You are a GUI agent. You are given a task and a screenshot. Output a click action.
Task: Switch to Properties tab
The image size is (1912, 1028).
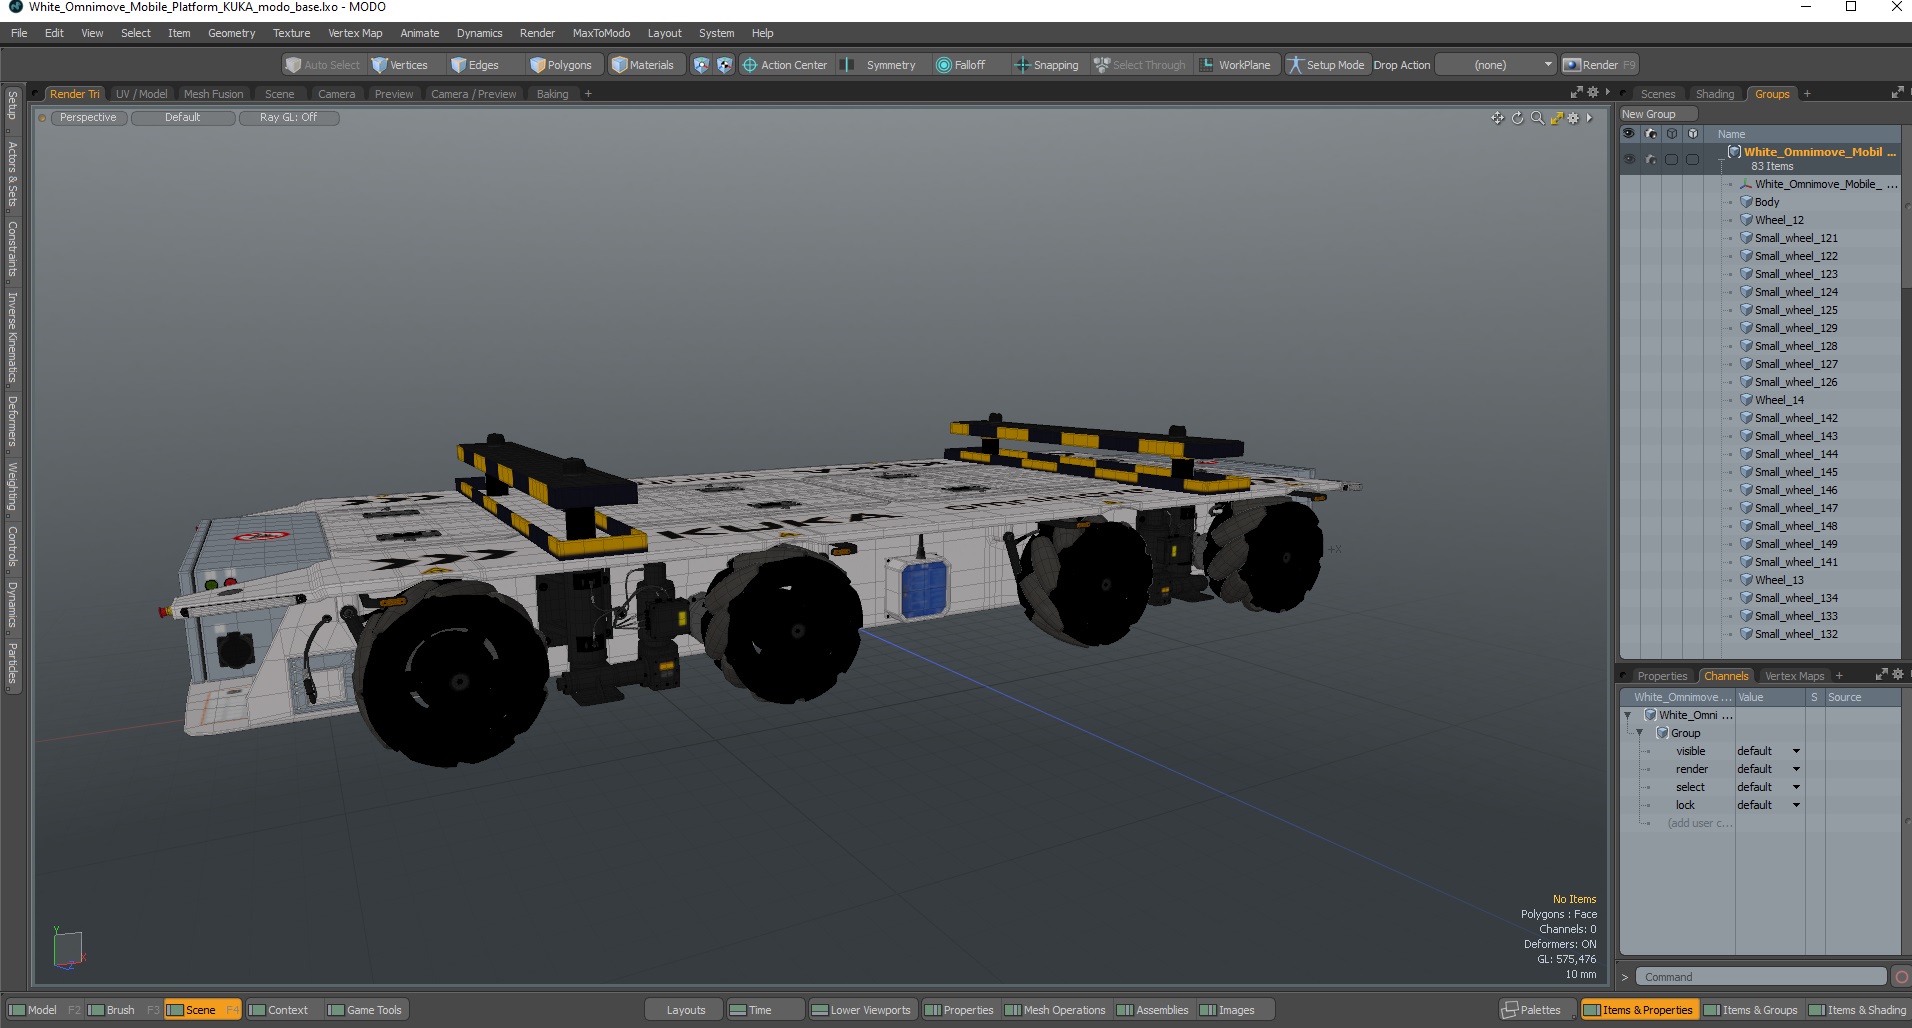click(1662, 676)
